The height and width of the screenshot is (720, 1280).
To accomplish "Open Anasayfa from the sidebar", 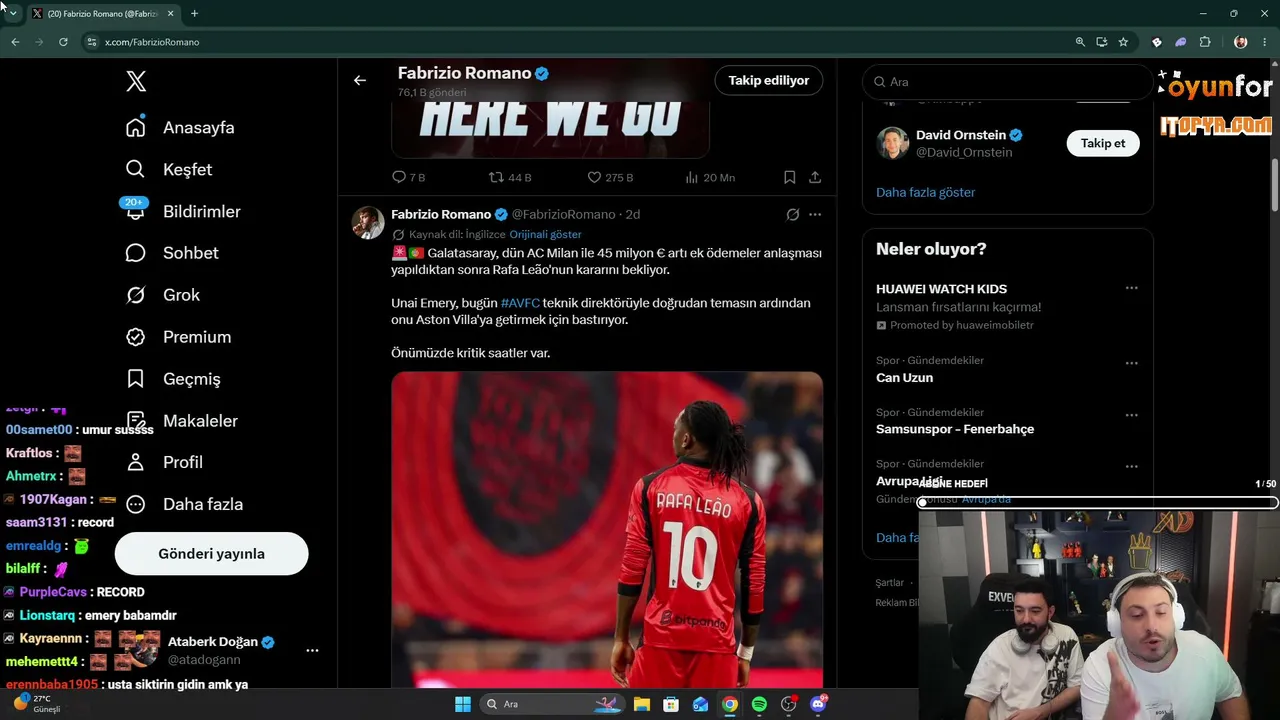I will 180,128.
